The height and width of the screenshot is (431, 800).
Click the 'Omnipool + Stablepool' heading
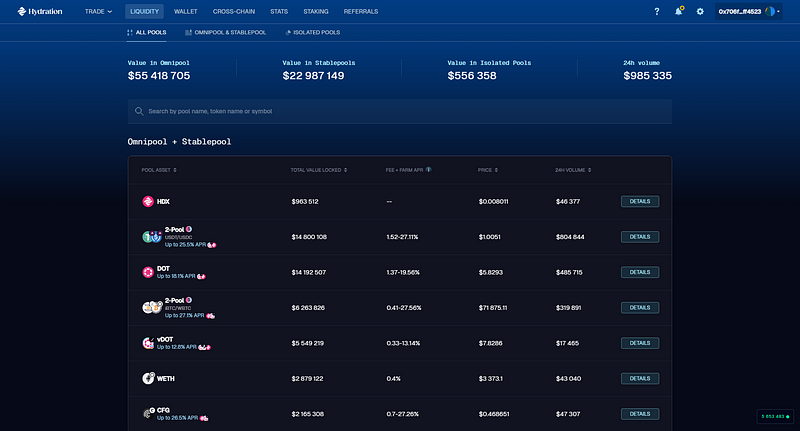pos(179,142)
